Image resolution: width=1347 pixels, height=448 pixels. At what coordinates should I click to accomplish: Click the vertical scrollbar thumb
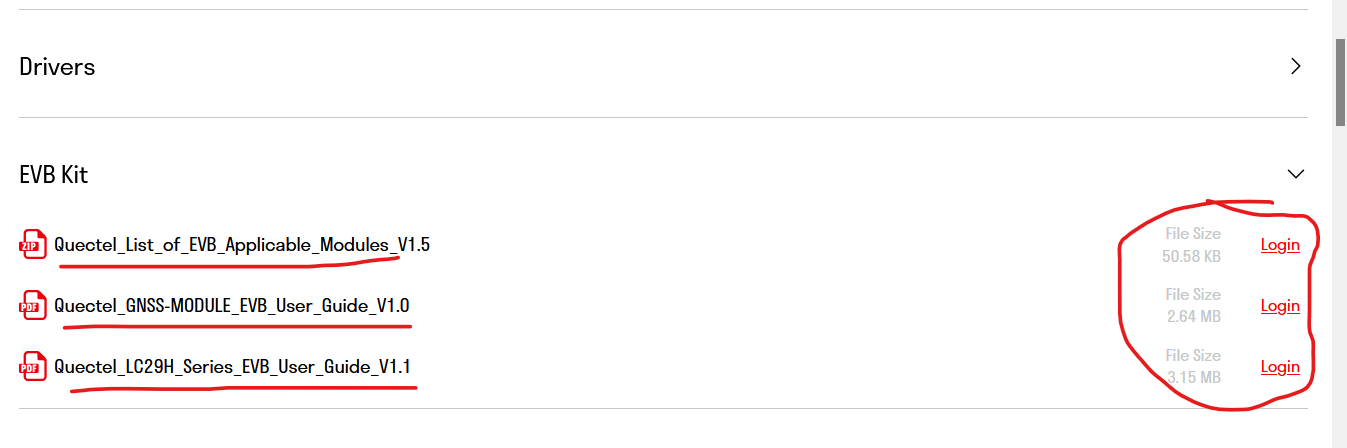[1339, 82]
